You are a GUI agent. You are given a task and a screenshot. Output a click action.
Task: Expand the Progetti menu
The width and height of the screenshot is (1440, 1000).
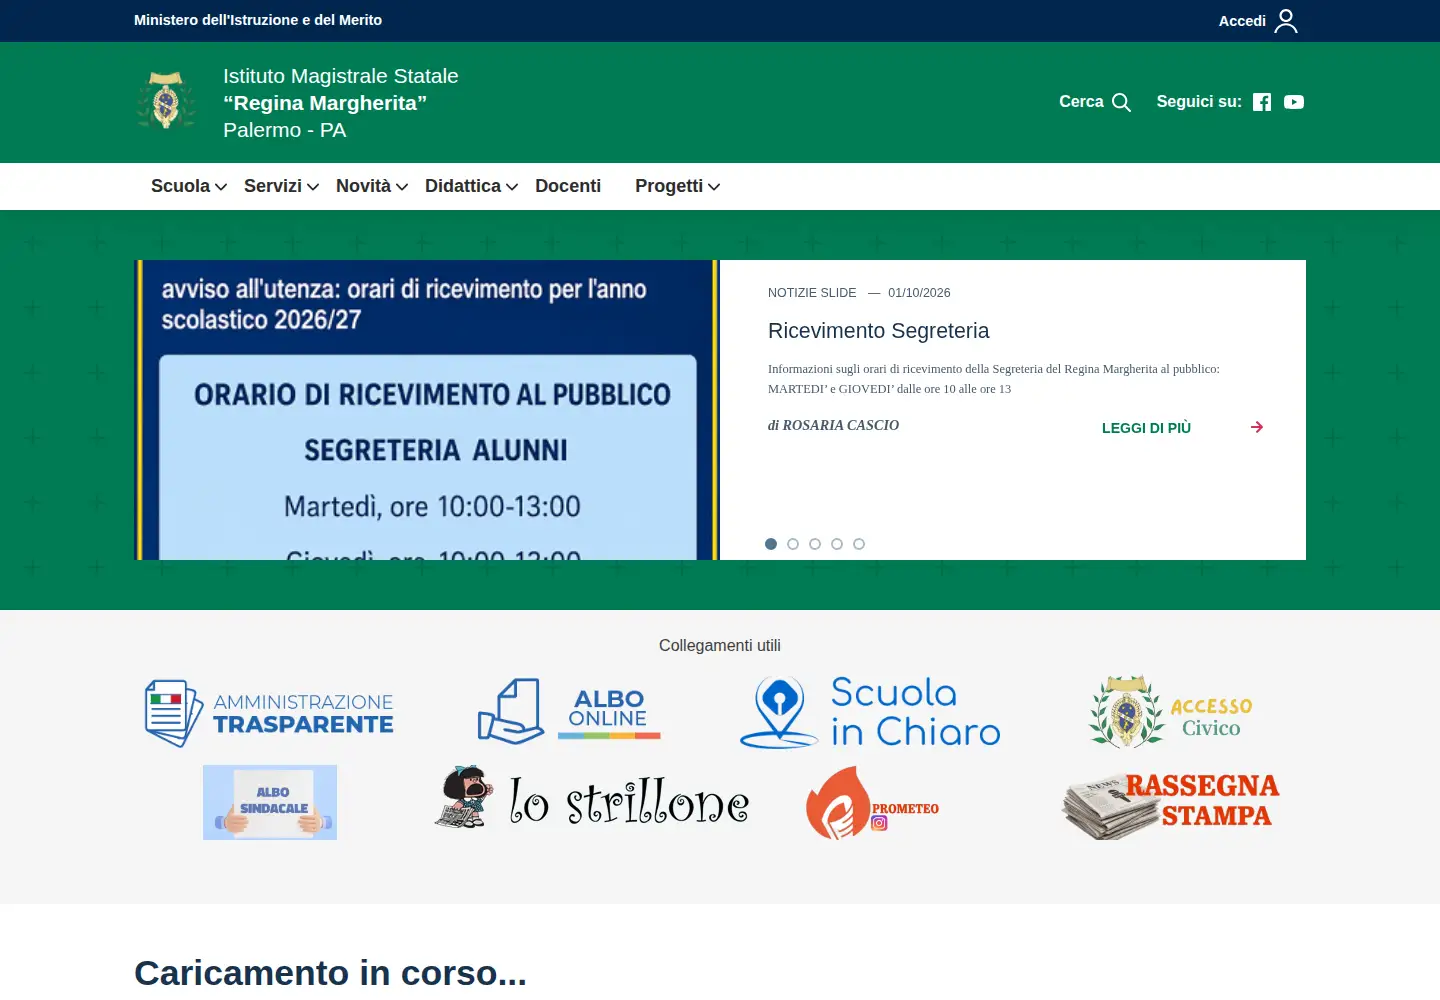678,186
